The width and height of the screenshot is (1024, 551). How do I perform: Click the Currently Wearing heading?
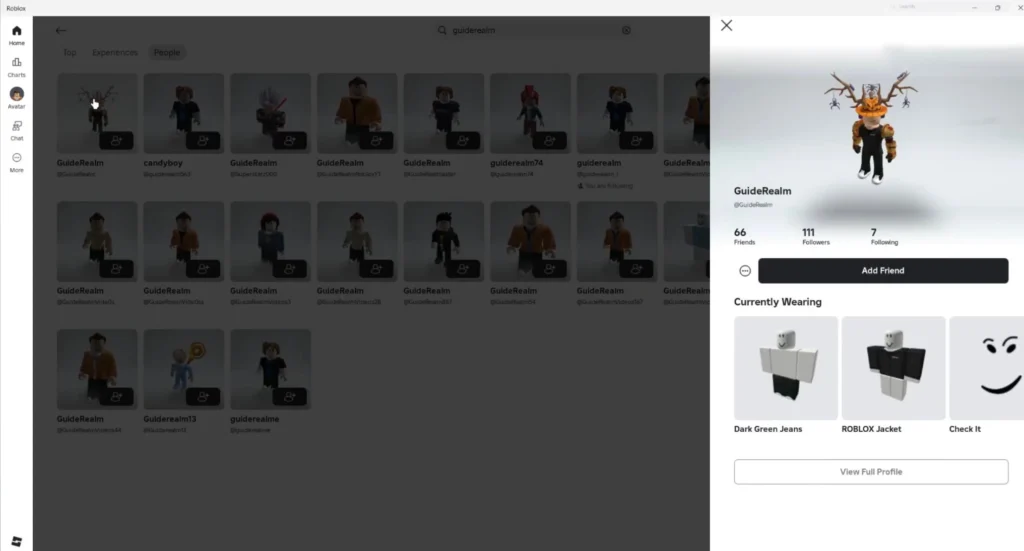(777, 302)
